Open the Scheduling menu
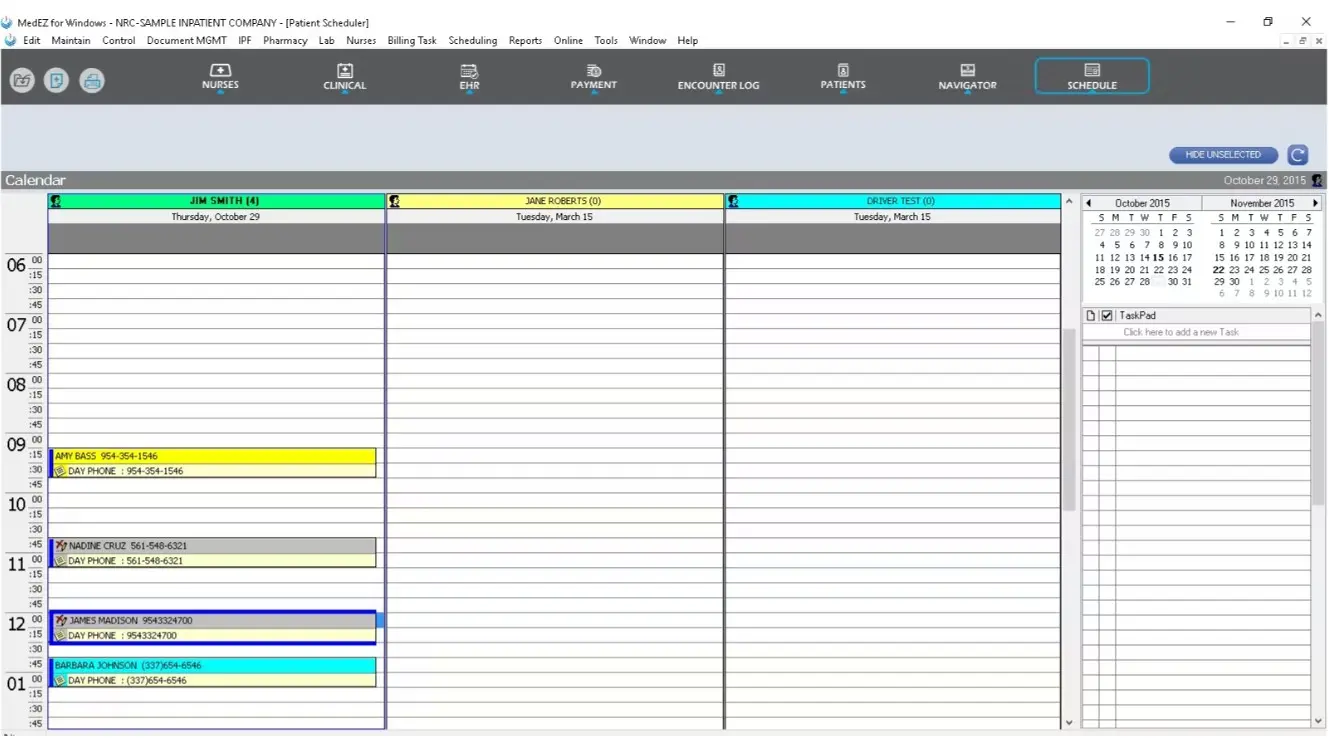 click(x=472, y=40)
